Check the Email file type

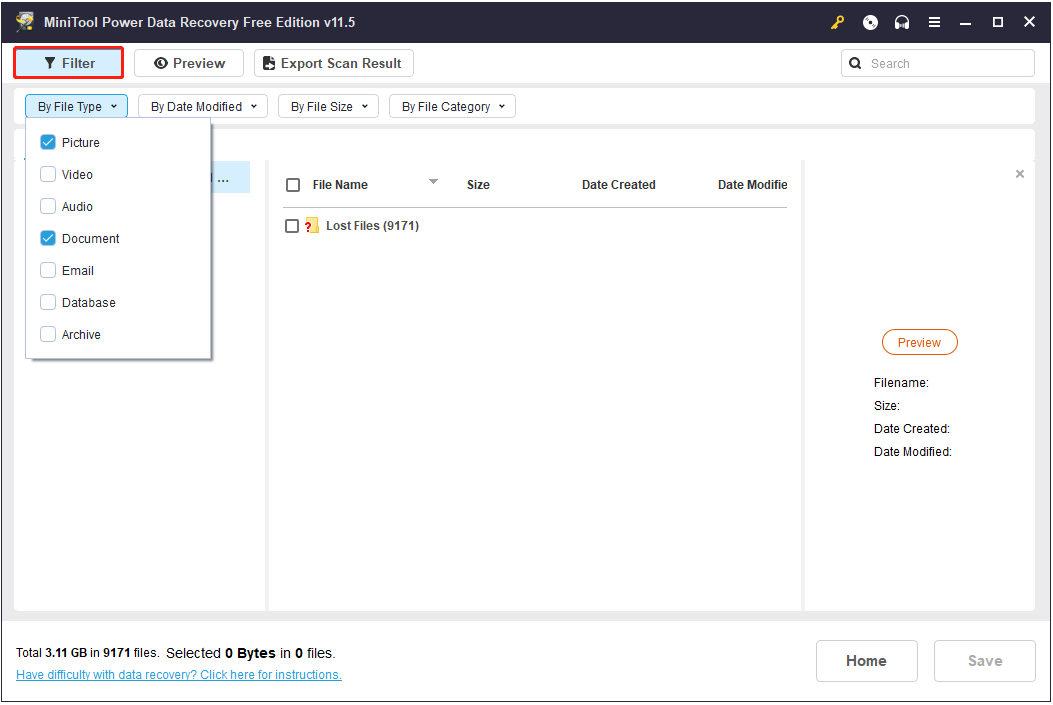tap(48, 271)
